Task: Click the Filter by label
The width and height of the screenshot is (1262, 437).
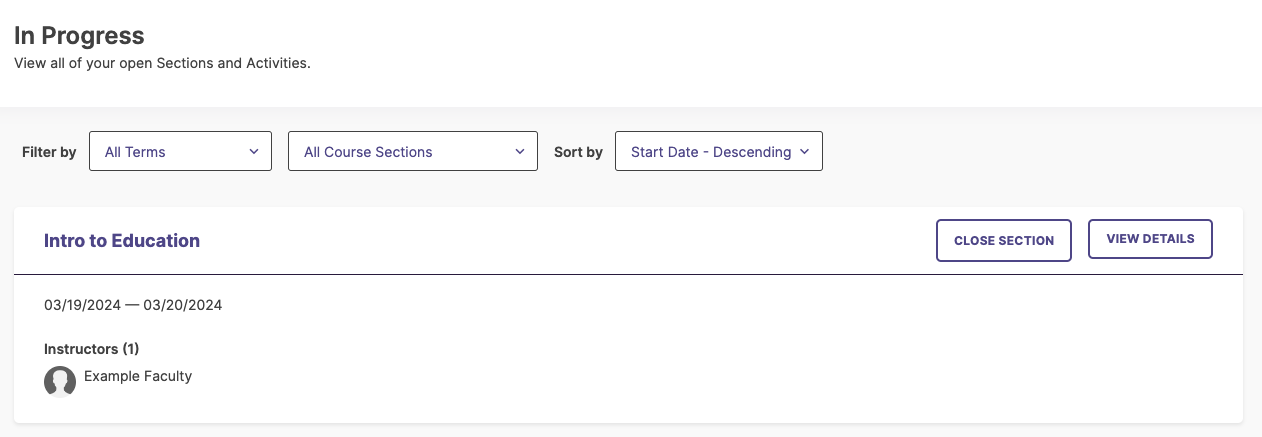Action: pyautogui.click(x=49, y=152)
